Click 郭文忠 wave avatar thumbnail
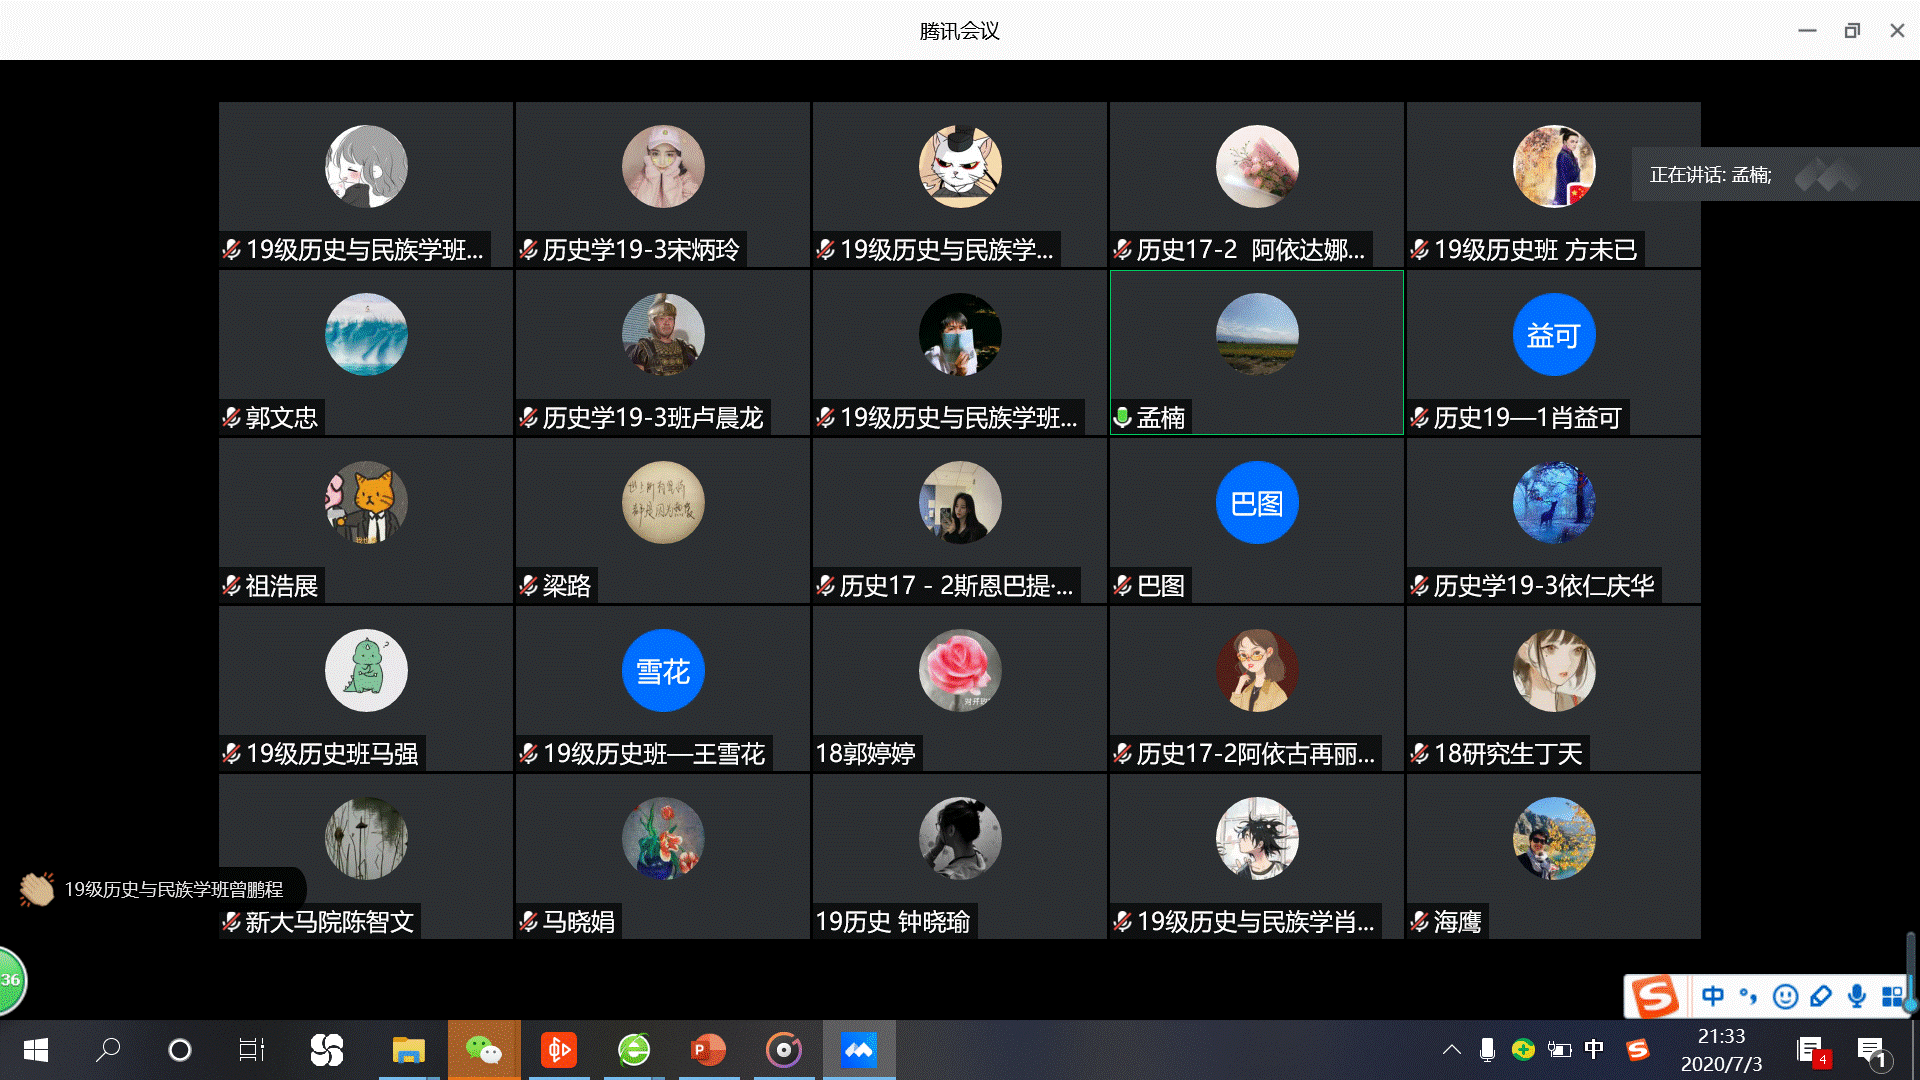This screenshot has width=1920, height=1080. click(x=366, y=334)
